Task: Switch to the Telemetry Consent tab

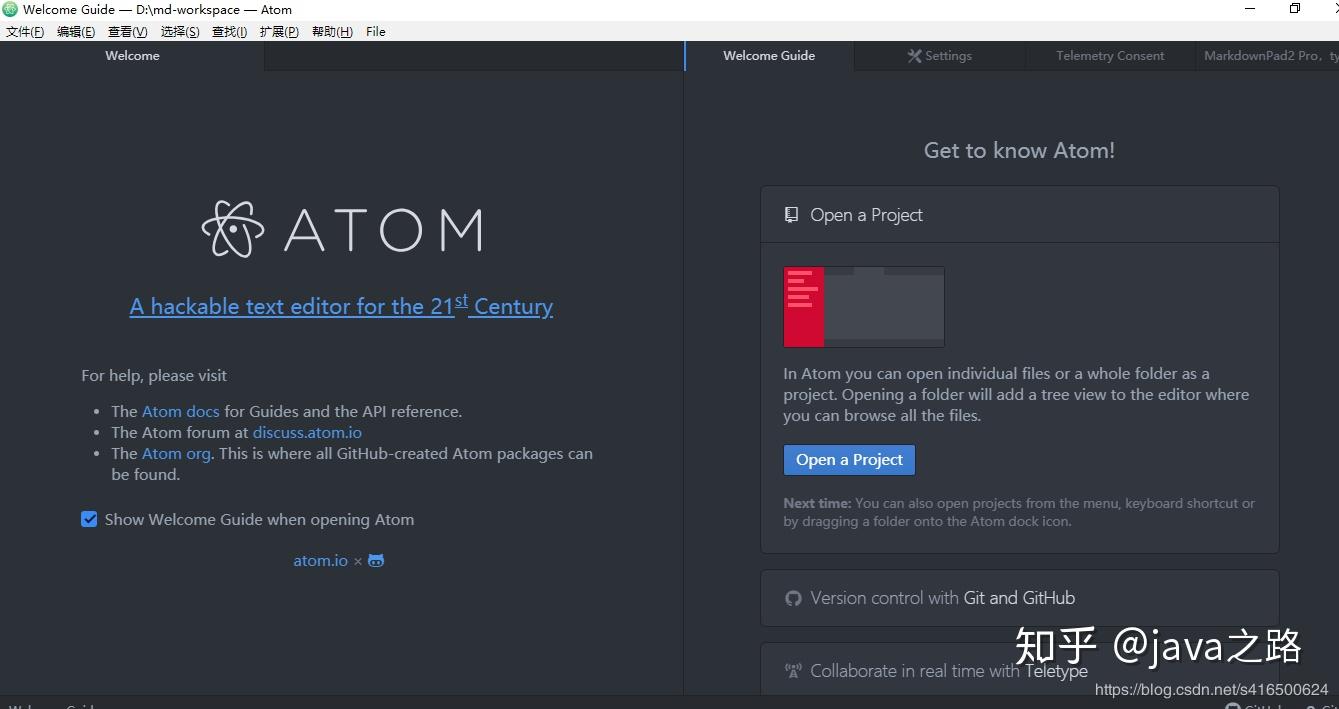Action: (1110, 56)
